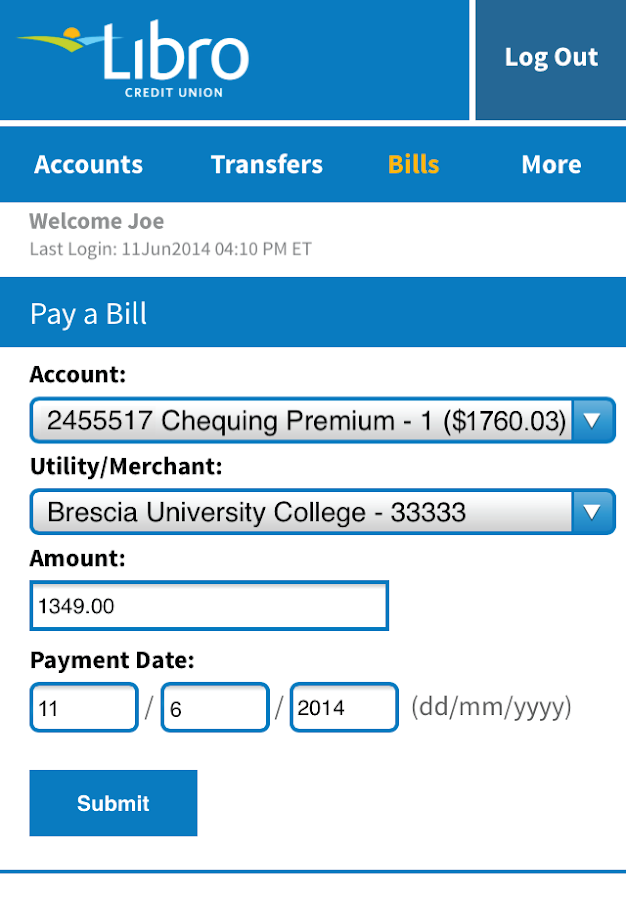Submit the bill payment

coord(113,803)
